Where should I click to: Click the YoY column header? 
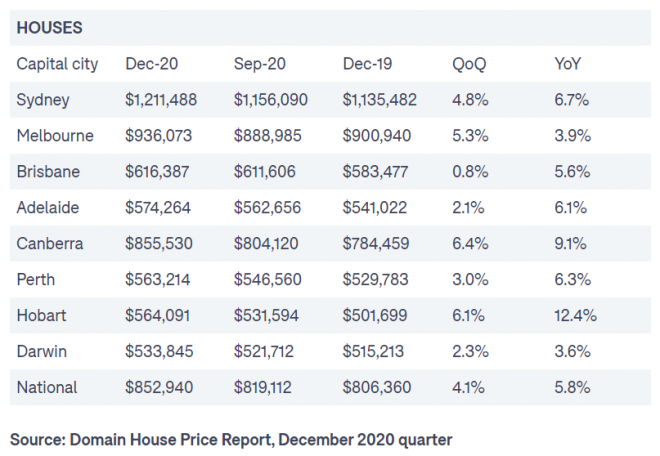(x=568, y=64)
